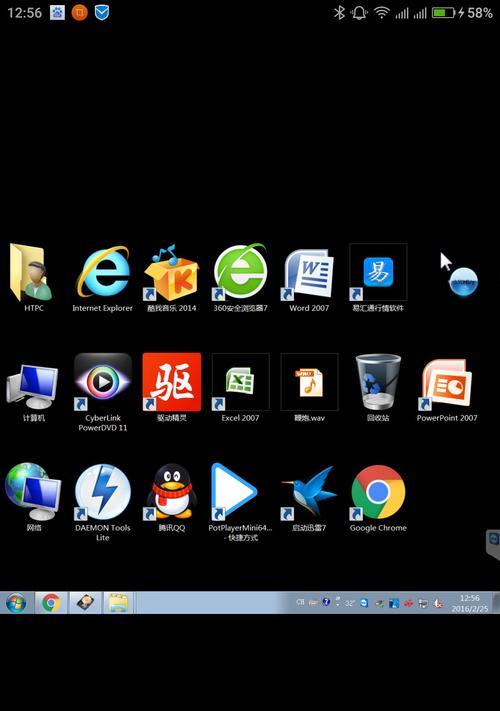Open the network status tray icon
500x711 pixels.
[x=423, y=604]
